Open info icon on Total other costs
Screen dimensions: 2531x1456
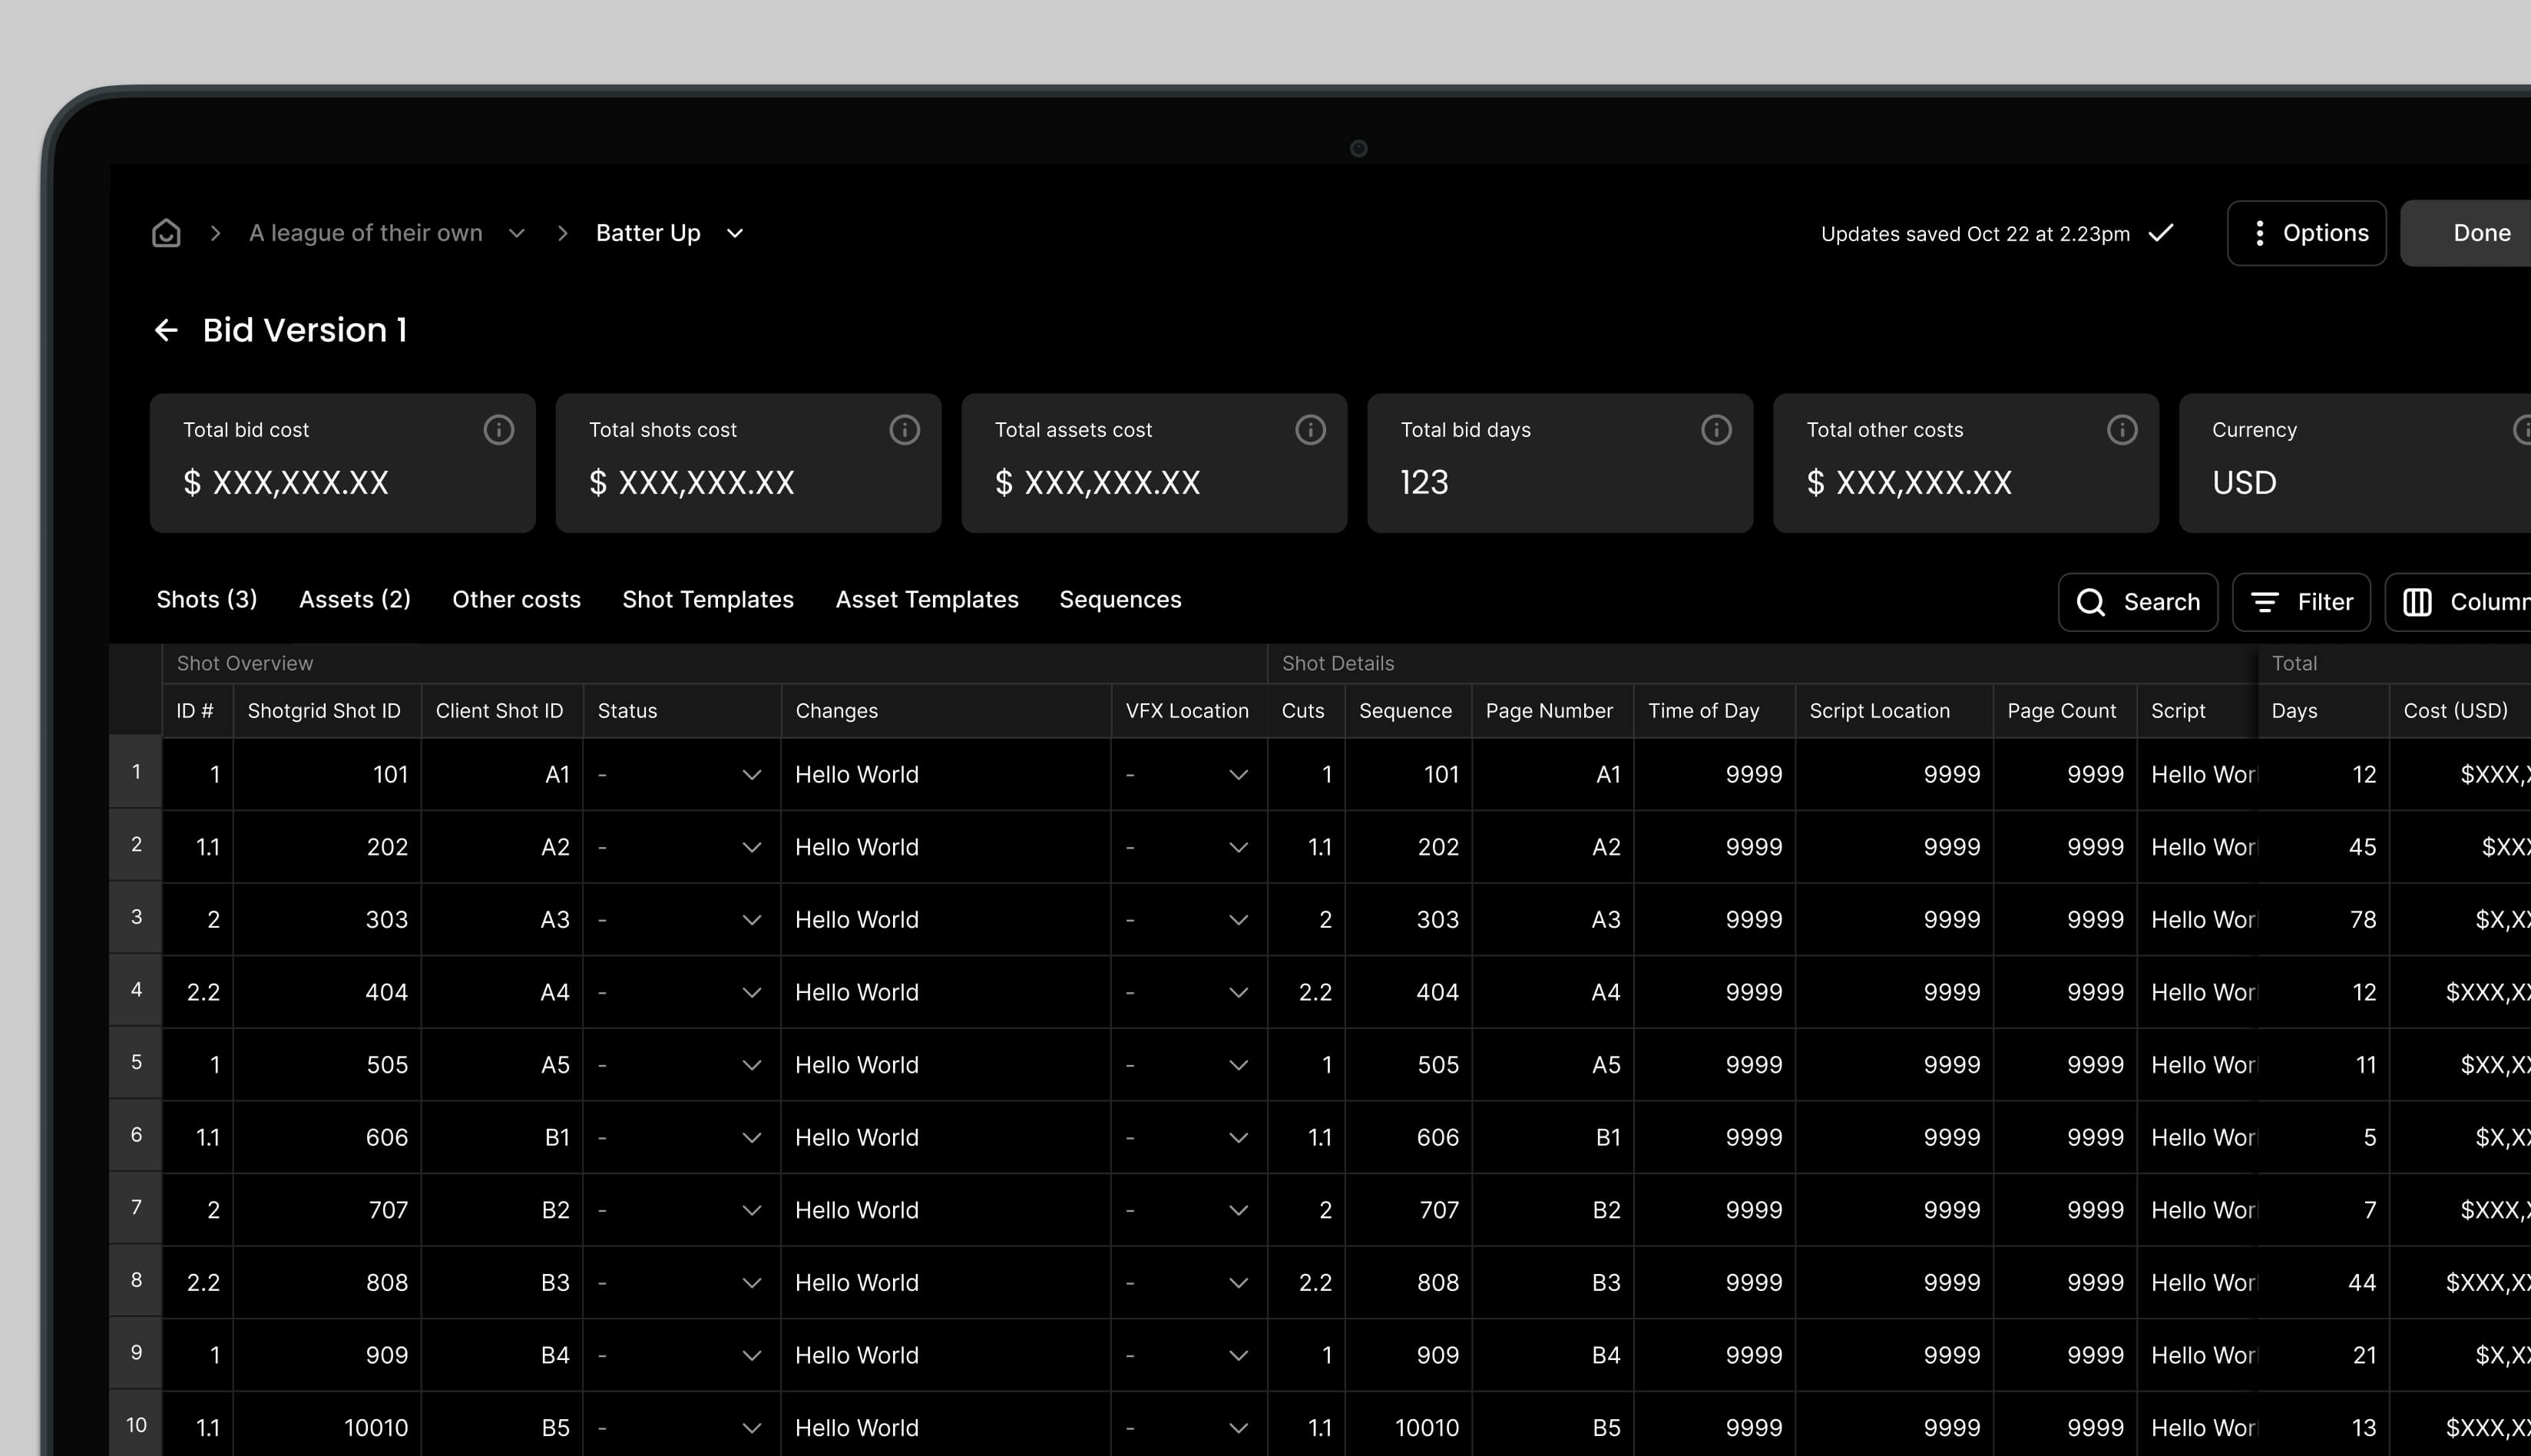point(2122,430)
